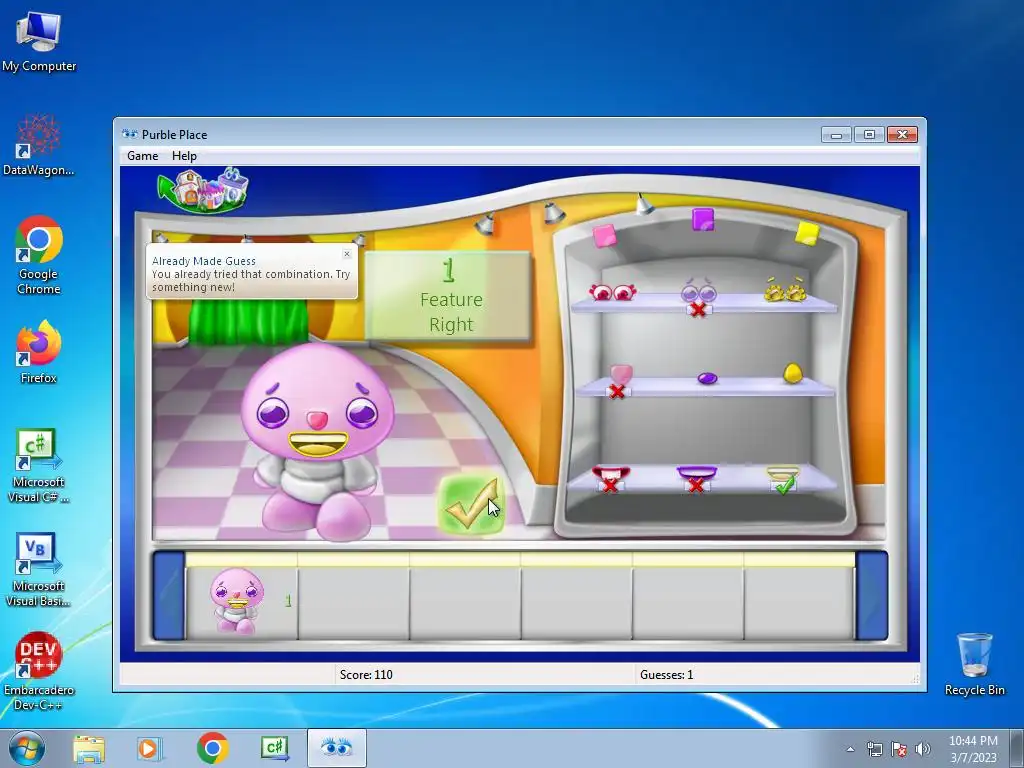Submit guess with the green checkmark button
The height and width of the screenshot is (768, 1024).
click(x=472, y=505)
